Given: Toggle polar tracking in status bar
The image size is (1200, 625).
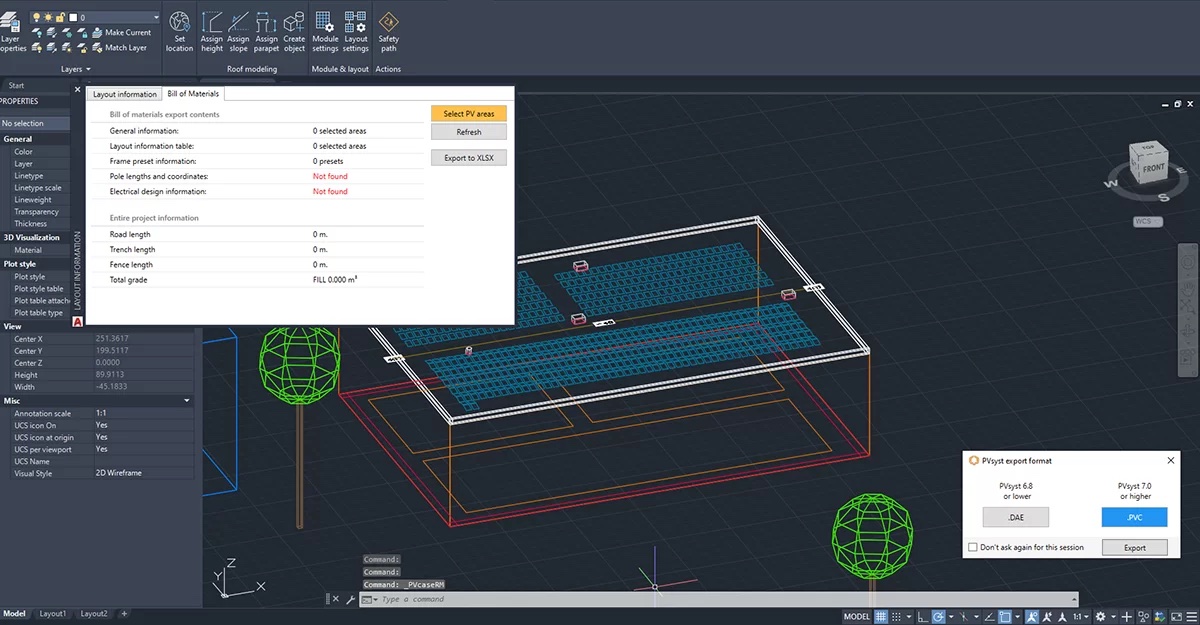Looking at the screenshot, I should click(x=937, y=617).
